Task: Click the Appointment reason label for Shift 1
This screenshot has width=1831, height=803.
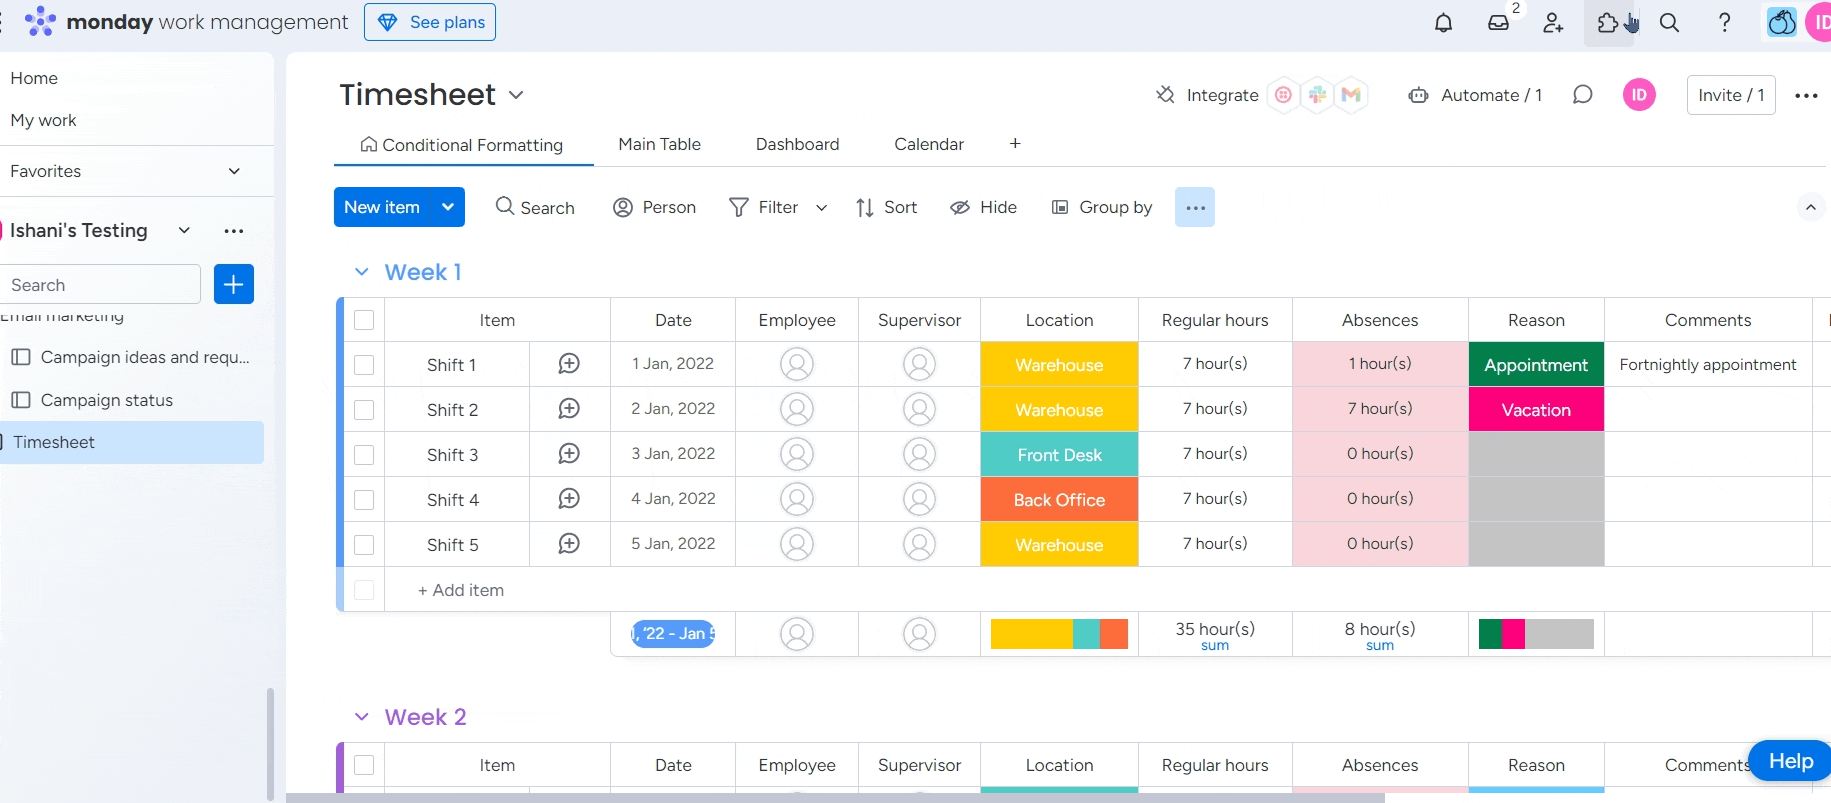Action: click(1536, 365)
